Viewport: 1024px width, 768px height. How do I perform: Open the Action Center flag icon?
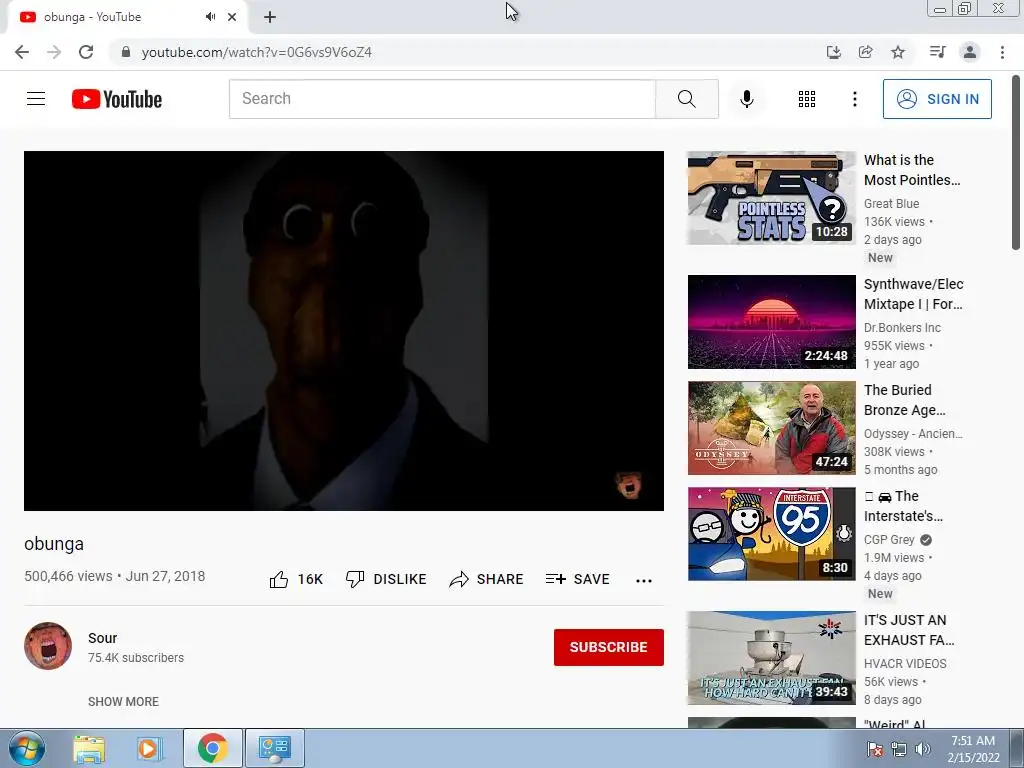click(875, 749)
